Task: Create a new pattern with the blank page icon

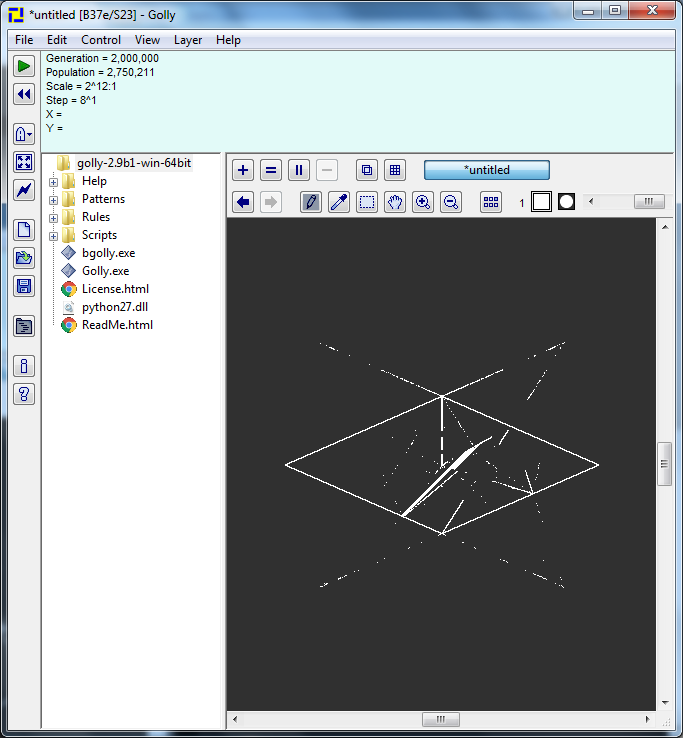Action: pyautogui.click(x=24, y=230)
